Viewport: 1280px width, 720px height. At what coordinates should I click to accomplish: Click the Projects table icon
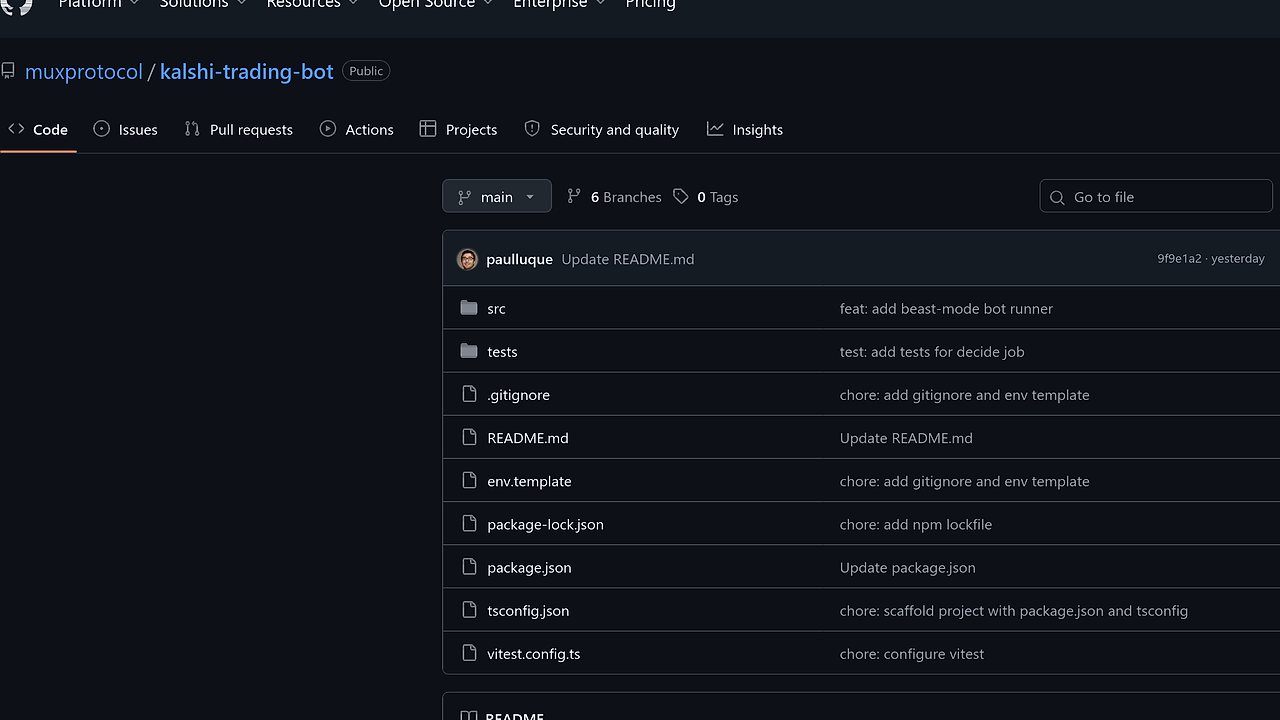[x=428, y=129]
